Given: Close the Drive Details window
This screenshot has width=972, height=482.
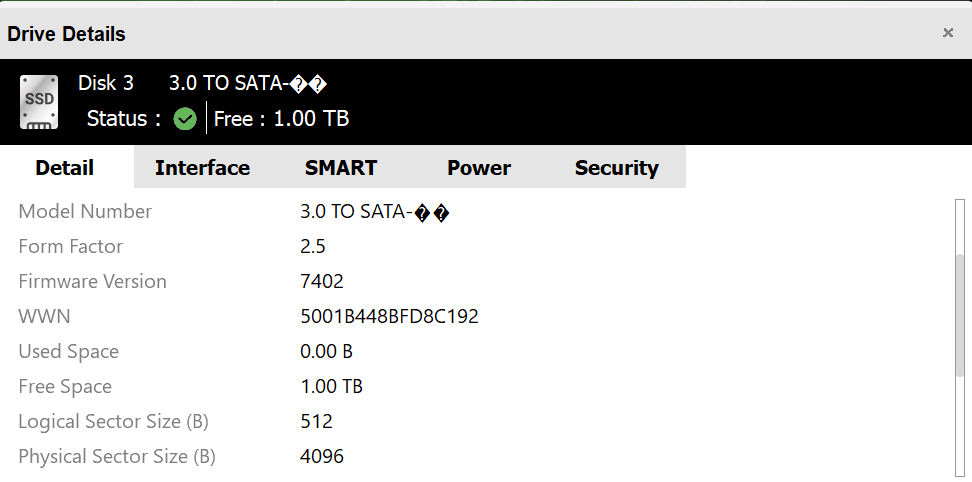Looking at the screenshot, I should (948, 33).
